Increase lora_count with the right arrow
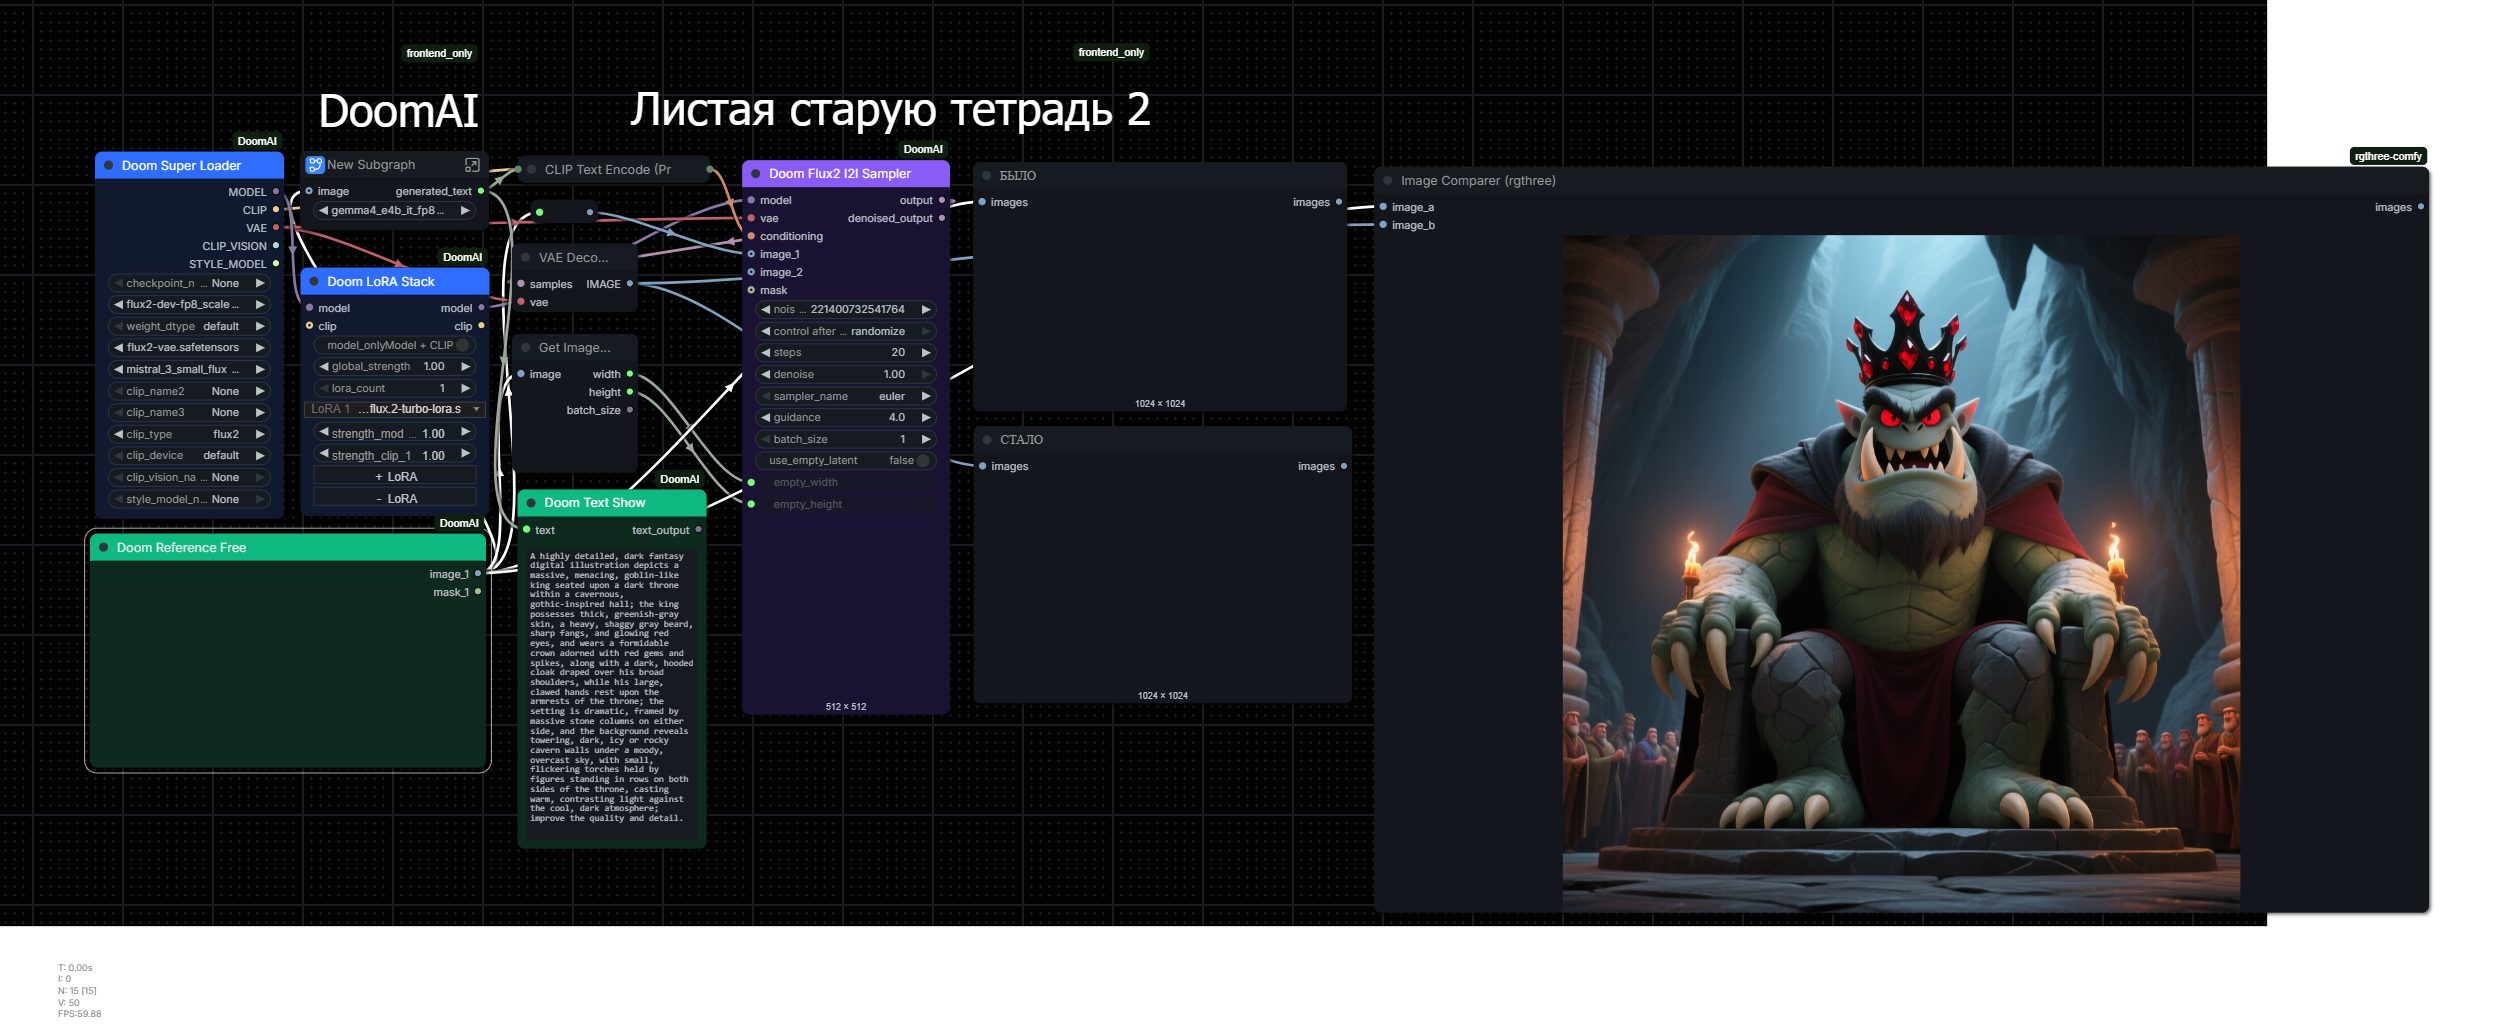2519x1029 pixels. [465, 388]
